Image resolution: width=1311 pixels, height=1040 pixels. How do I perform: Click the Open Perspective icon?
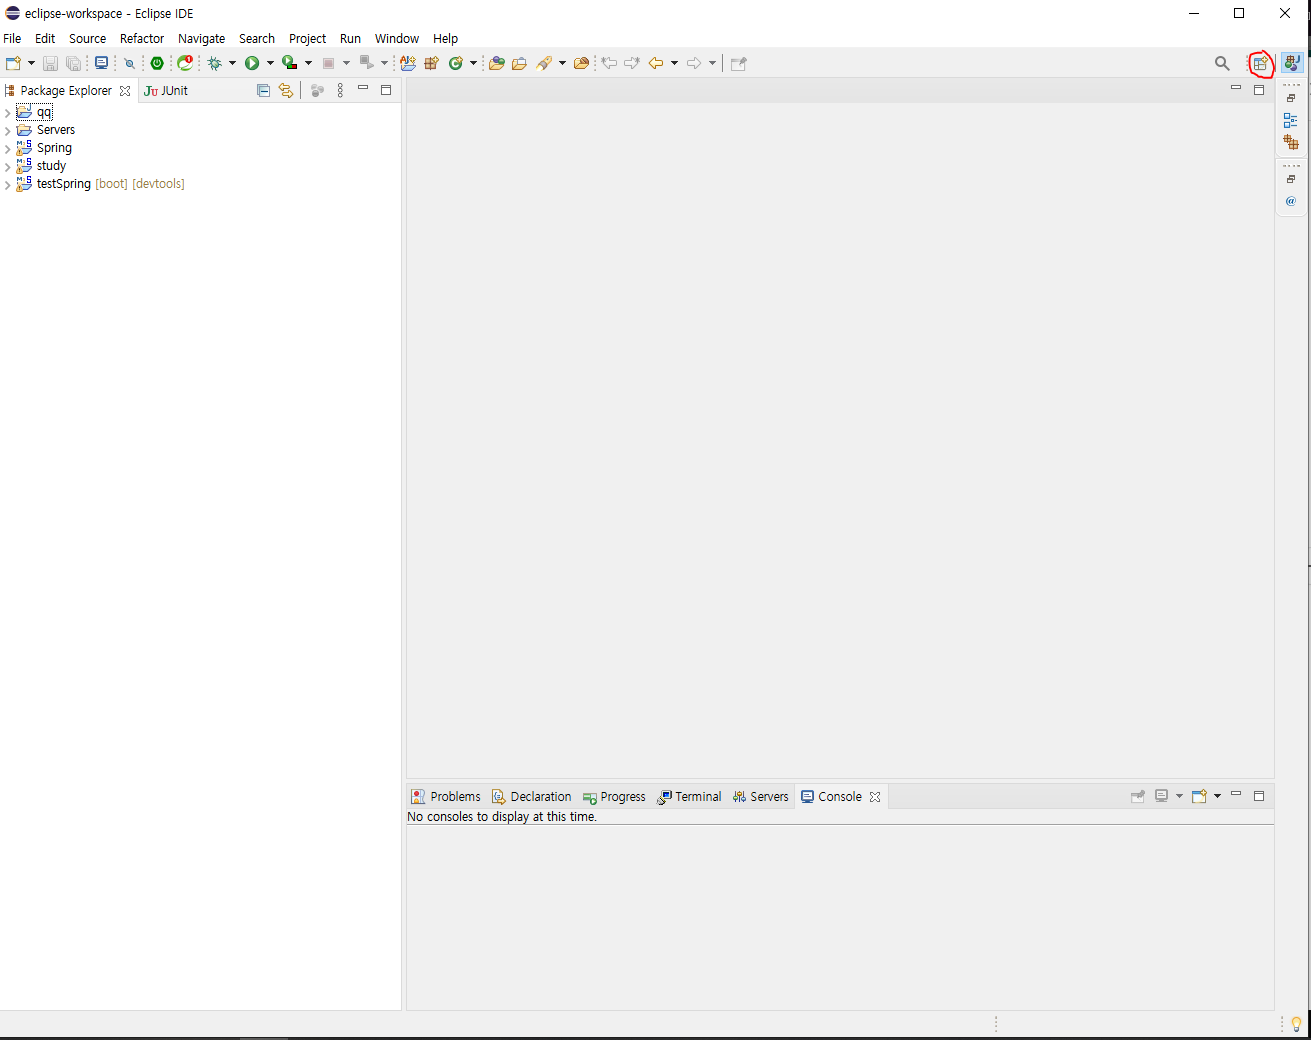point(1261,63)
